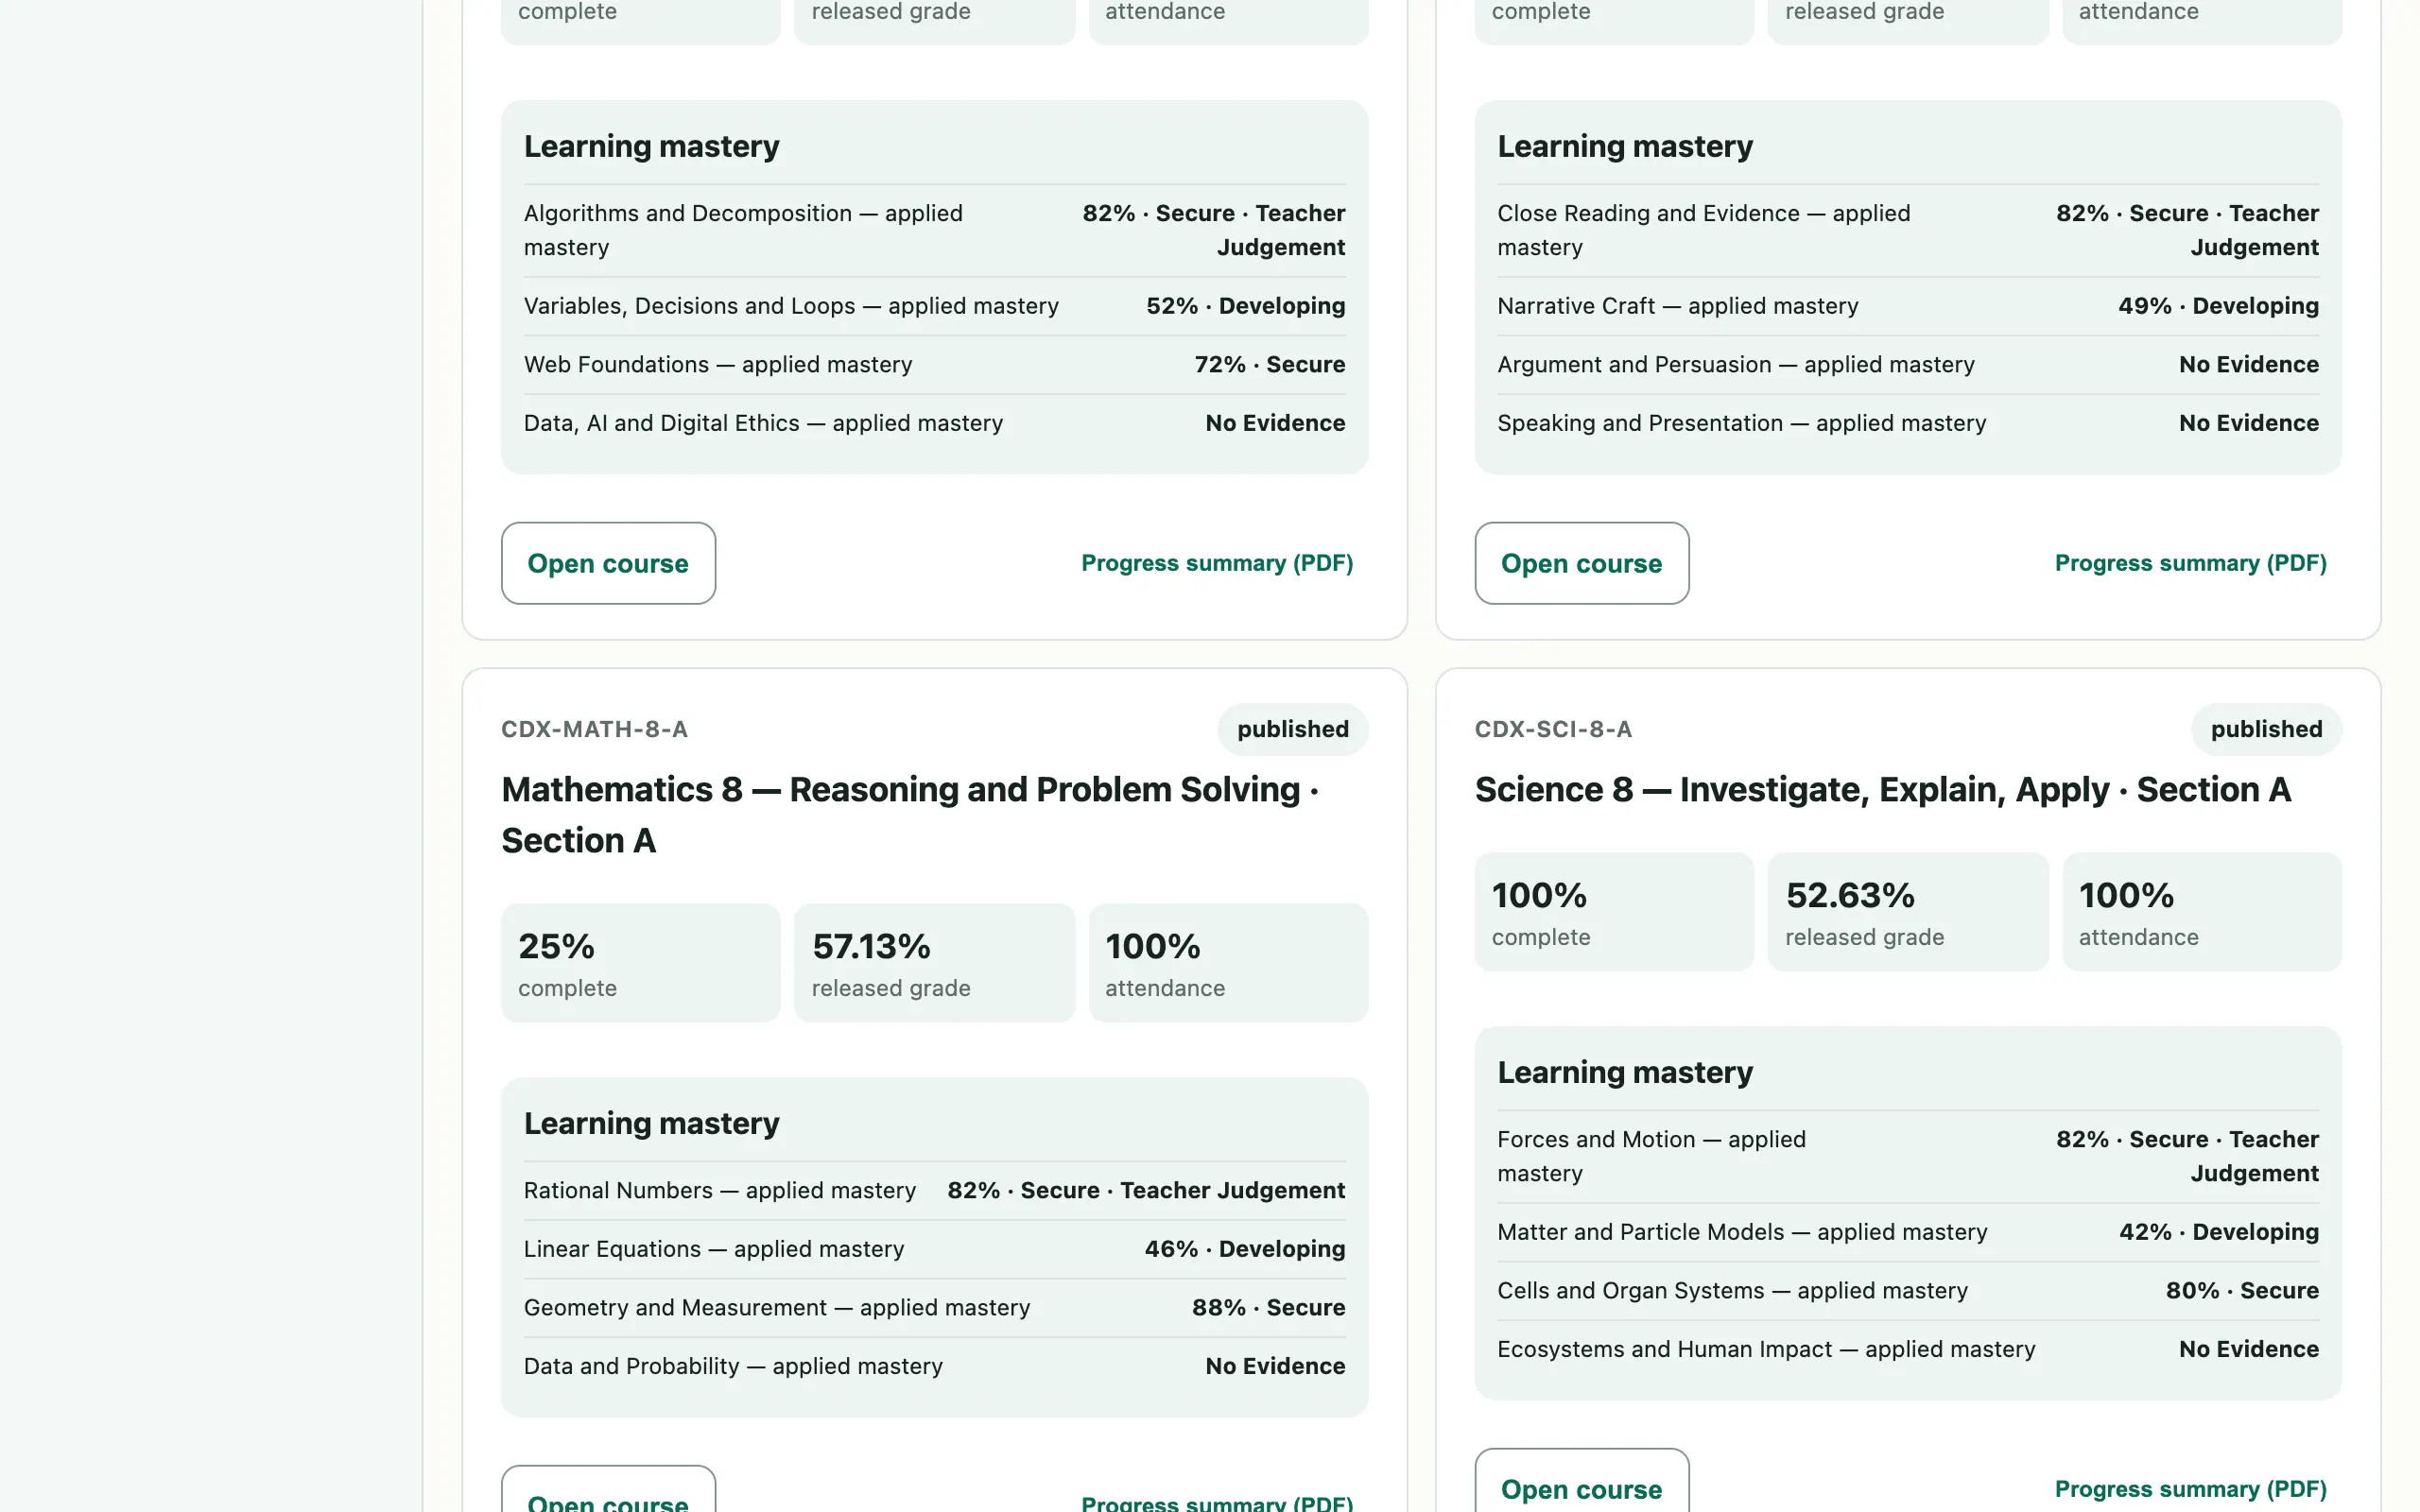Click the 57.13% released grade tile
Screen dimensions: 2420x1512
coord(934,963)
